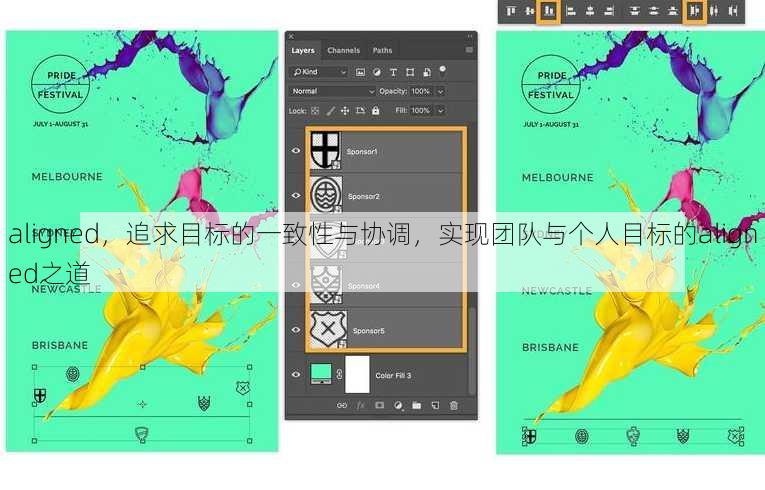Image resolution: width=765 pixels, height=490 pixels.
Task: Click the Layers panel vertical scrollbar
Action: click(471, 350)
